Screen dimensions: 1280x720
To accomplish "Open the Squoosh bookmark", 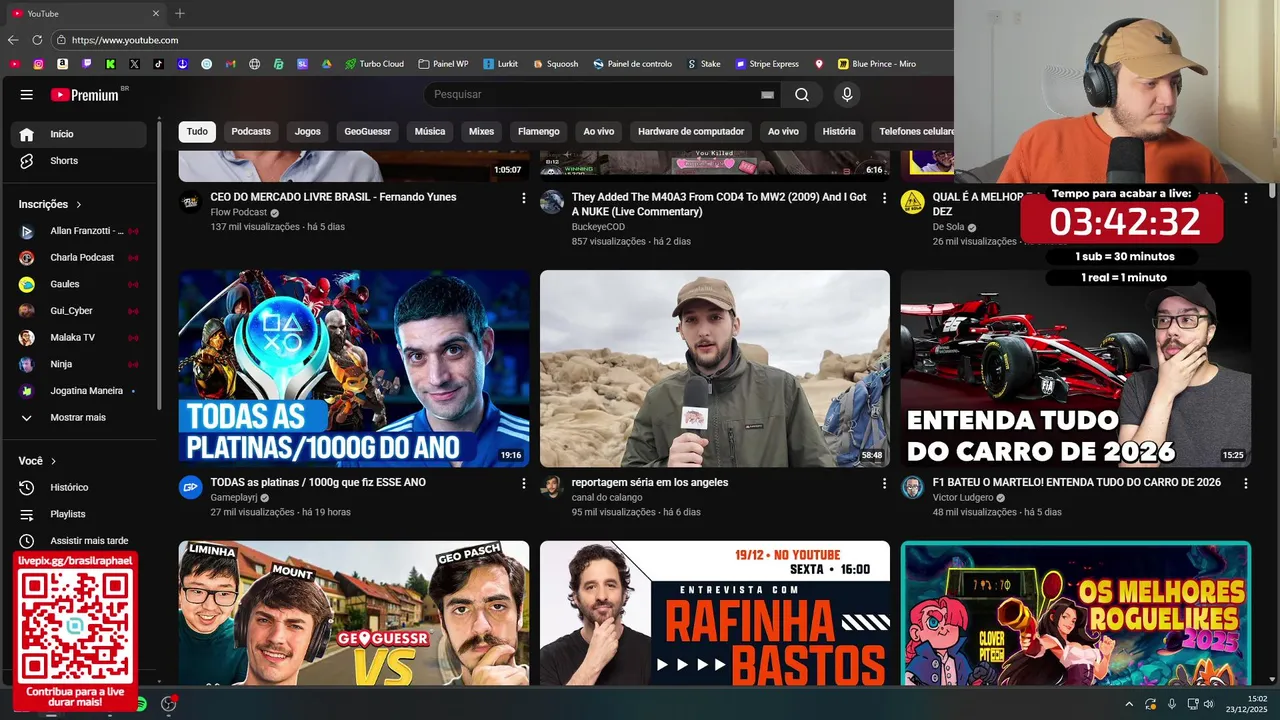I will click(x=555, y=64).
